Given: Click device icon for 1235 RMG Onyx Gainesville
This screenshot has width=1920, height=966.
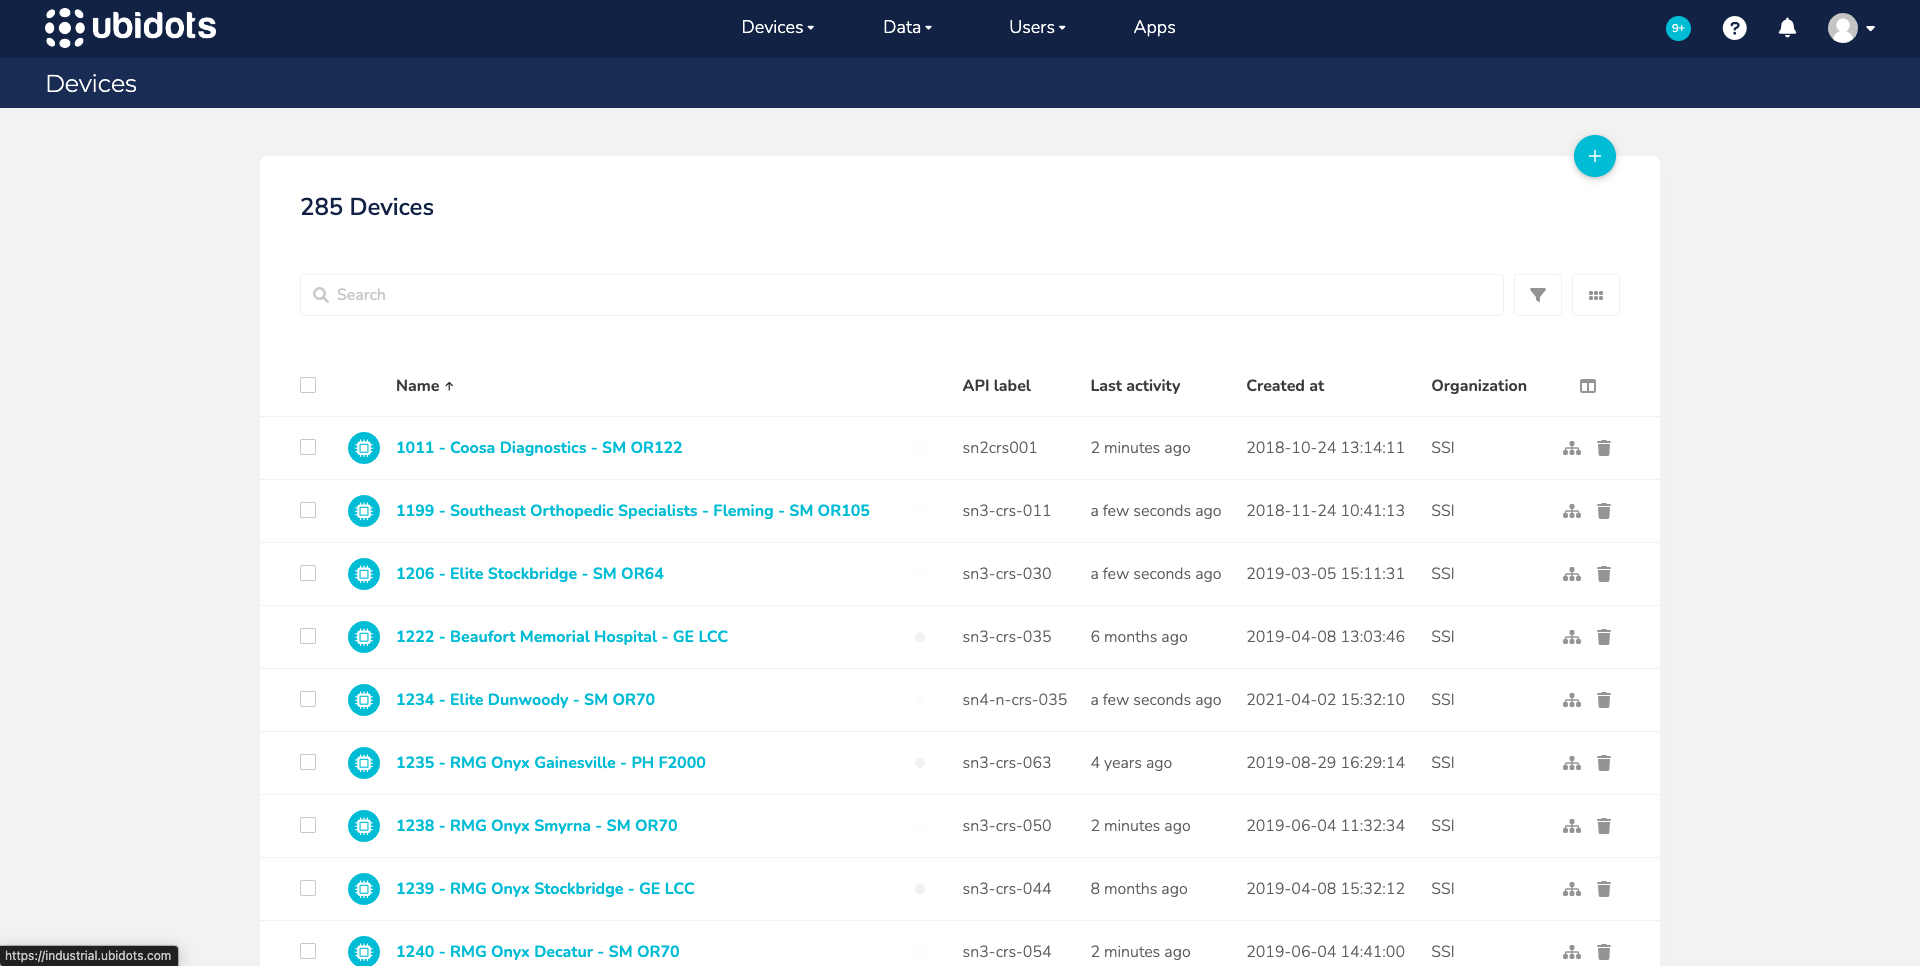Looking at the screenshot, I should coord(364,763).
